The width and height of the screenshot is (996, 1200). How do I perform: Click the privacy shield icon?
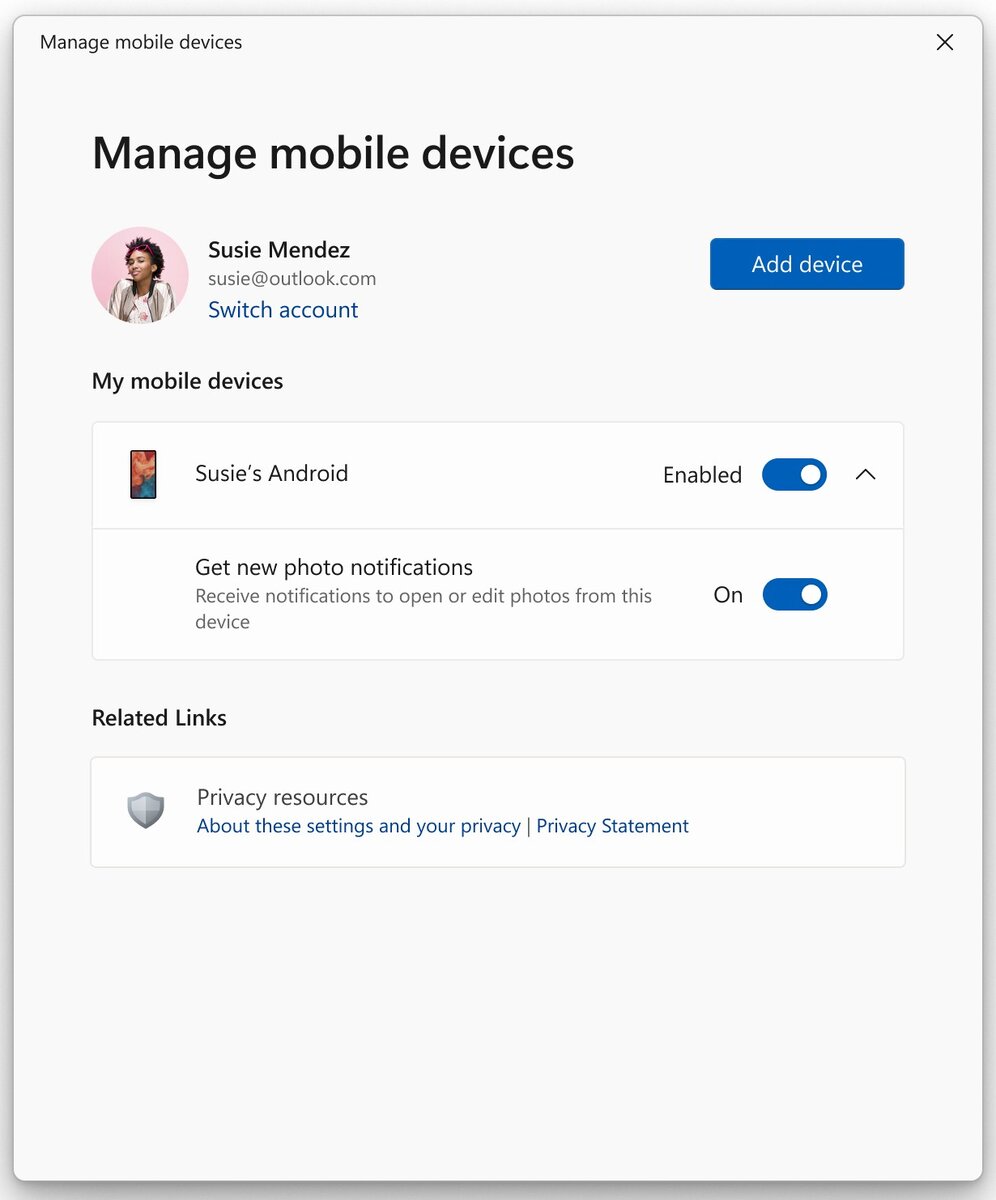146,810
